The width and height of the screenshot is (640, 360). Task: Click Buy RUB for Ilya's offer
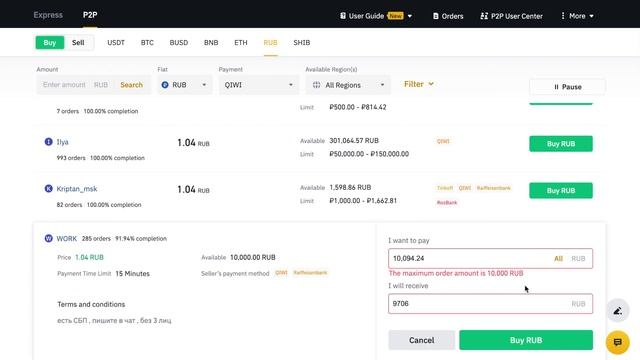click(x=561, y=144)
